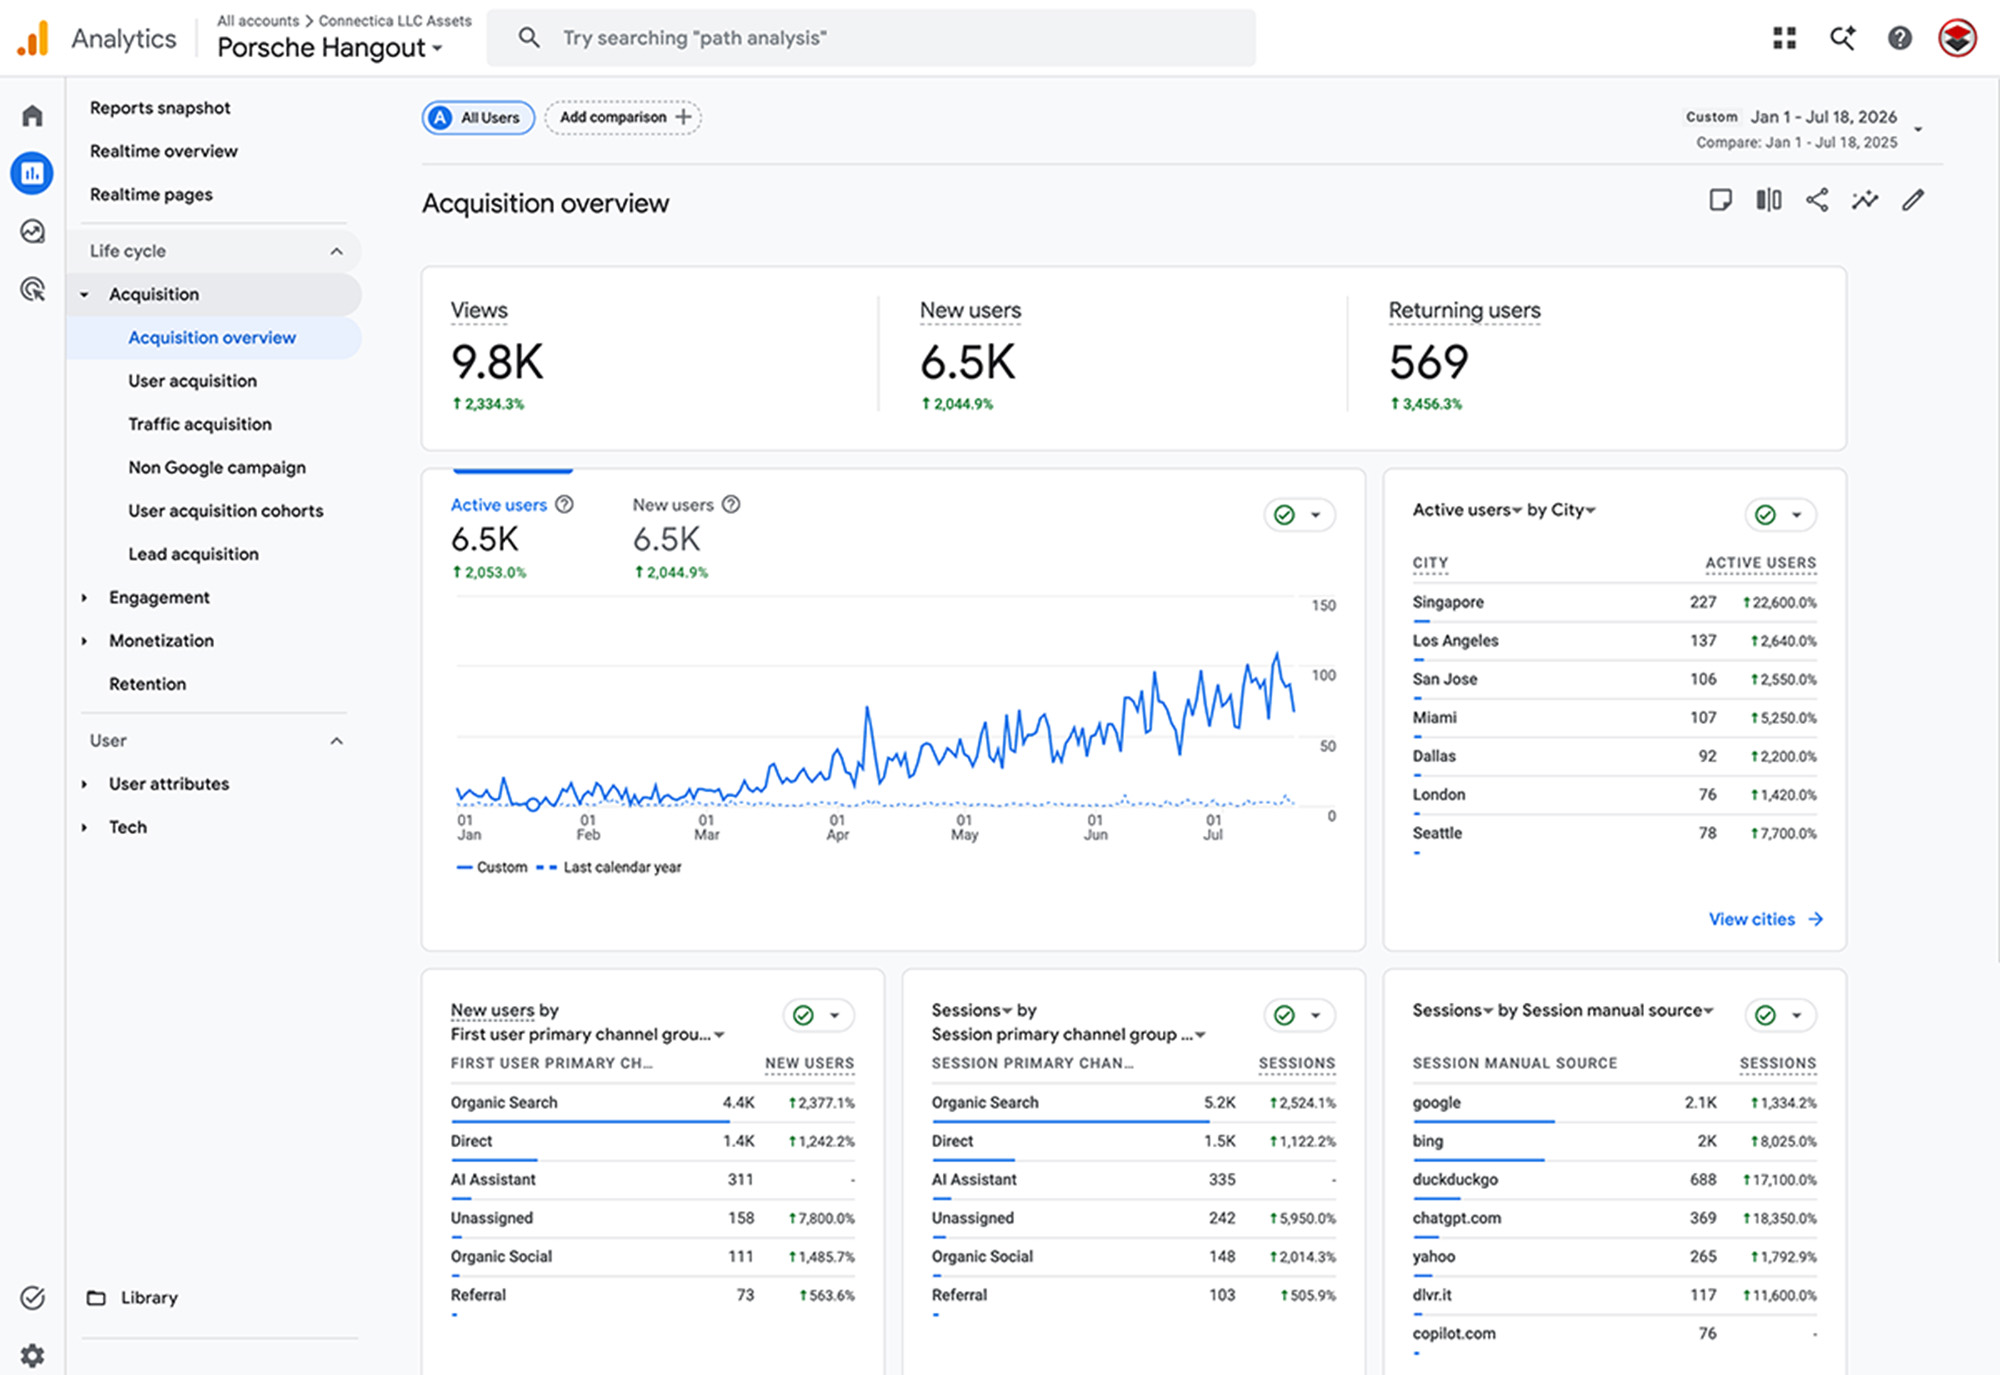This screenshot has height=1375, width=2000.
Task: Click the Analytics logo
Action: tap(33, 38)
